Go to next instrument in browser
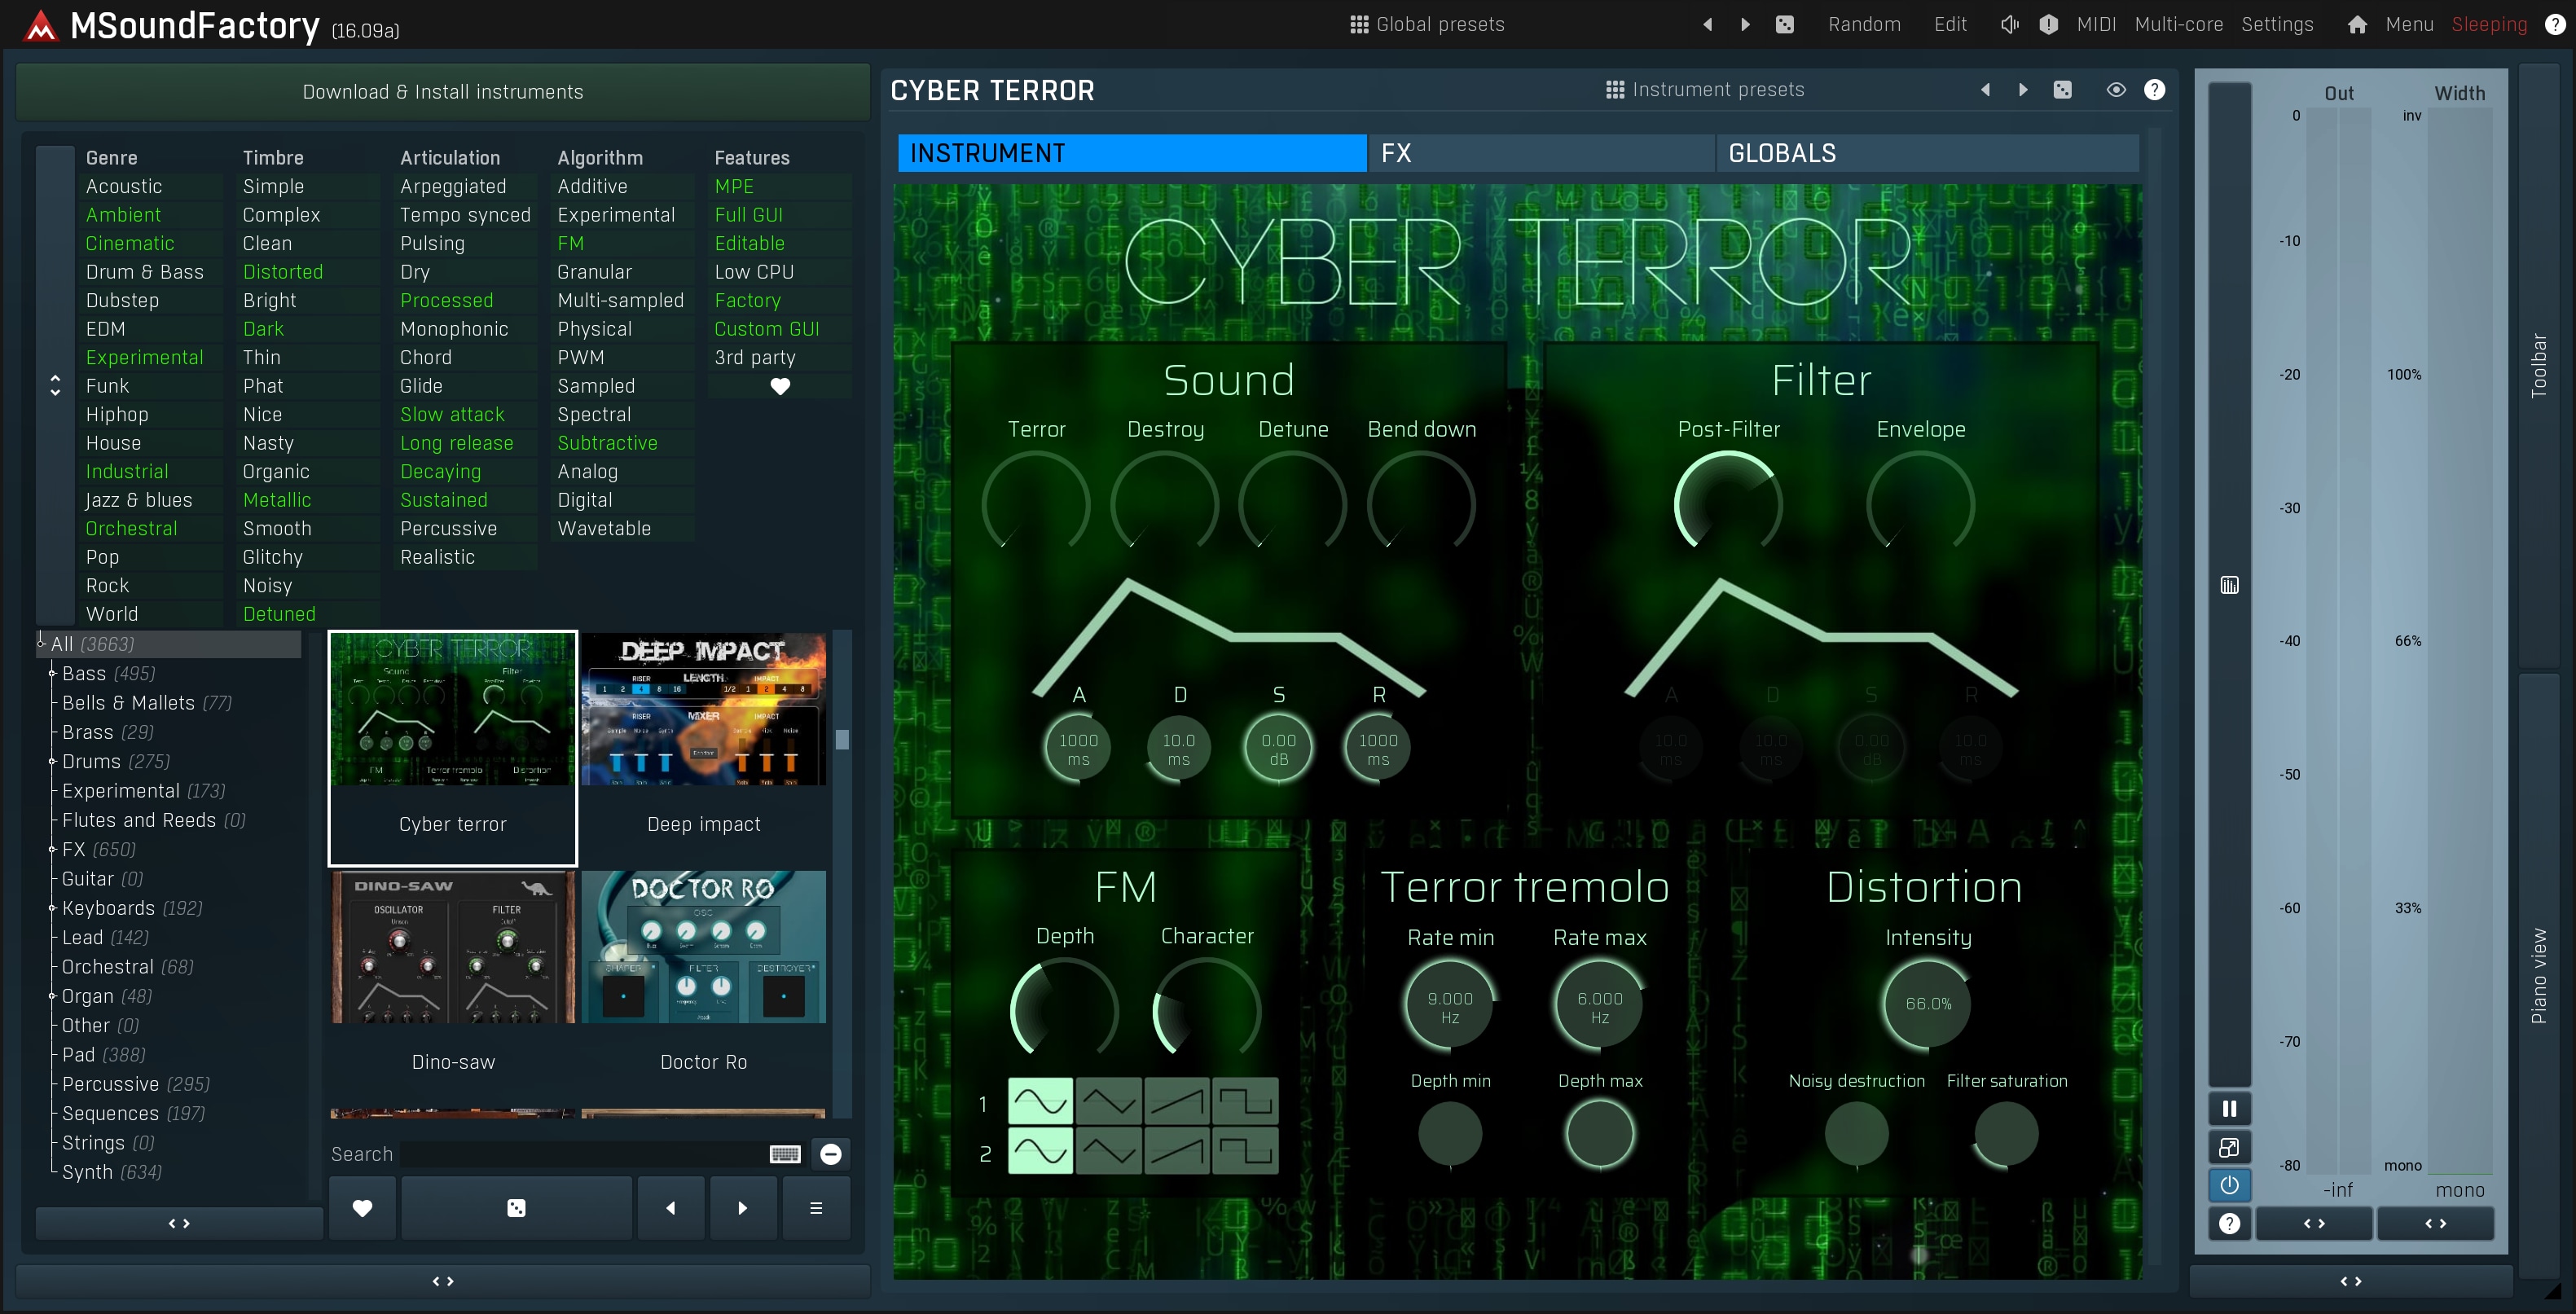The image size is (2576, 1314). click(x=742, y=1208)
